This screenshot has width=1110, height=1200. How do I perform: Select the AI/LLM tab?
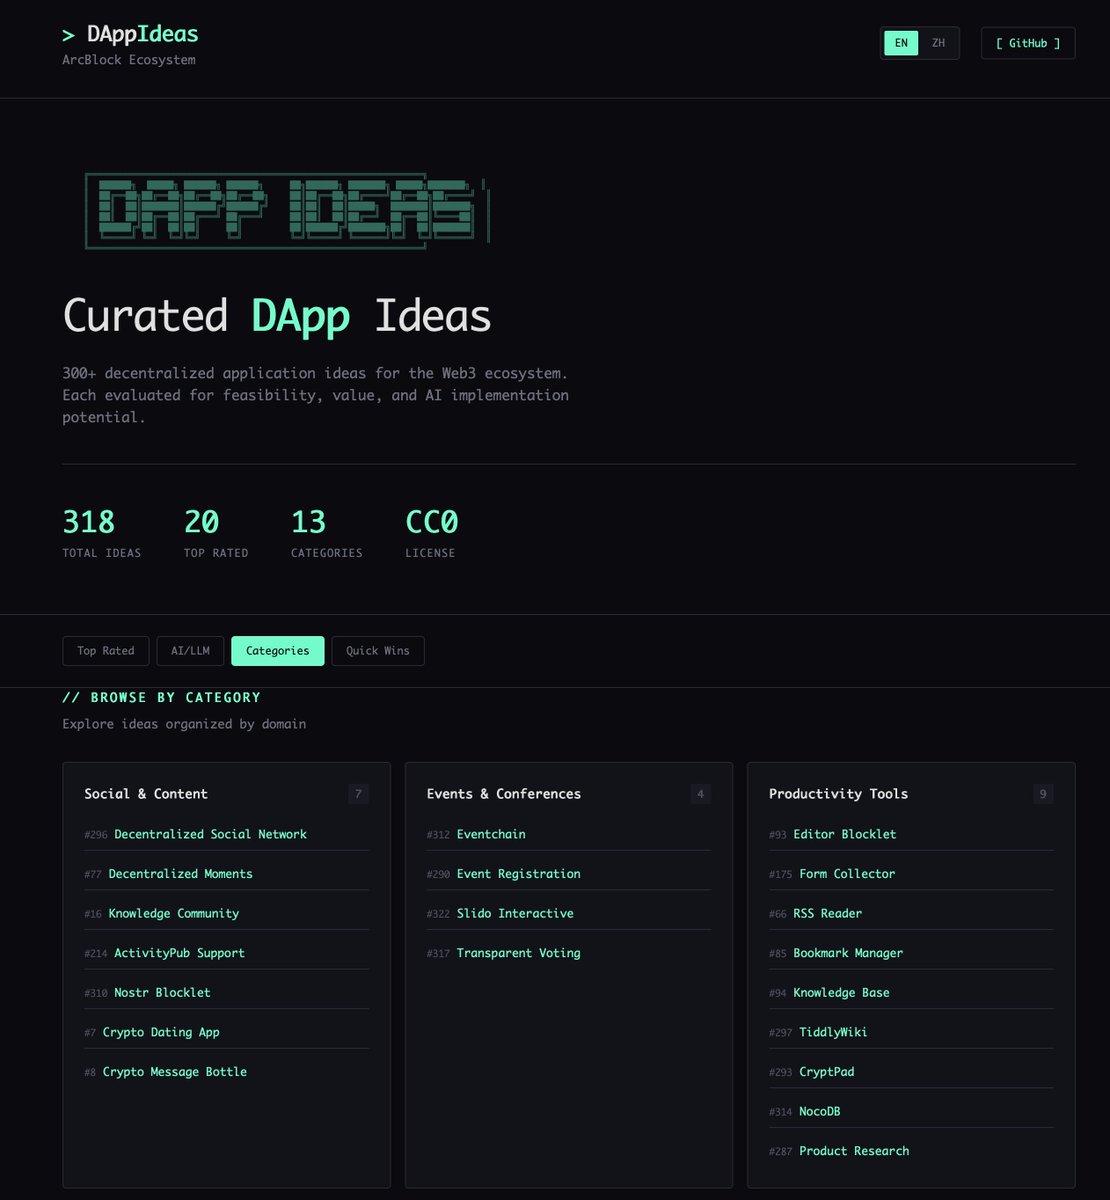[190, 651]
